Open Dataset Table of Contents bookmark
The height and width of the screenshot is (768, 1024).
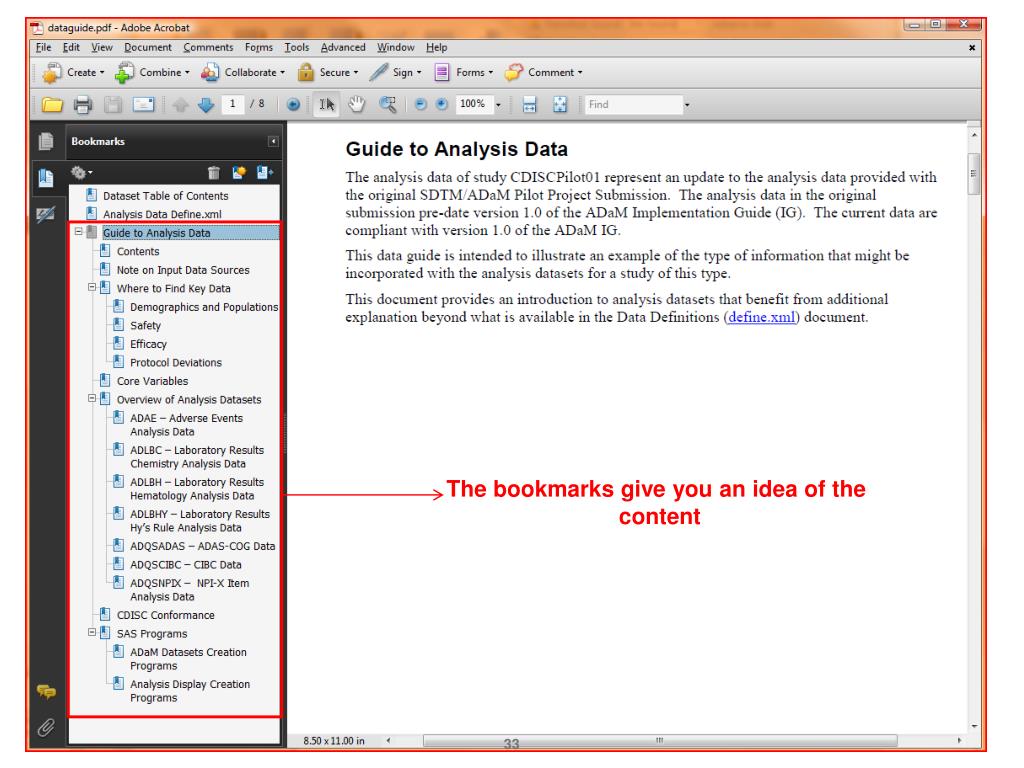pyautogui.click(x=166, y=195)
